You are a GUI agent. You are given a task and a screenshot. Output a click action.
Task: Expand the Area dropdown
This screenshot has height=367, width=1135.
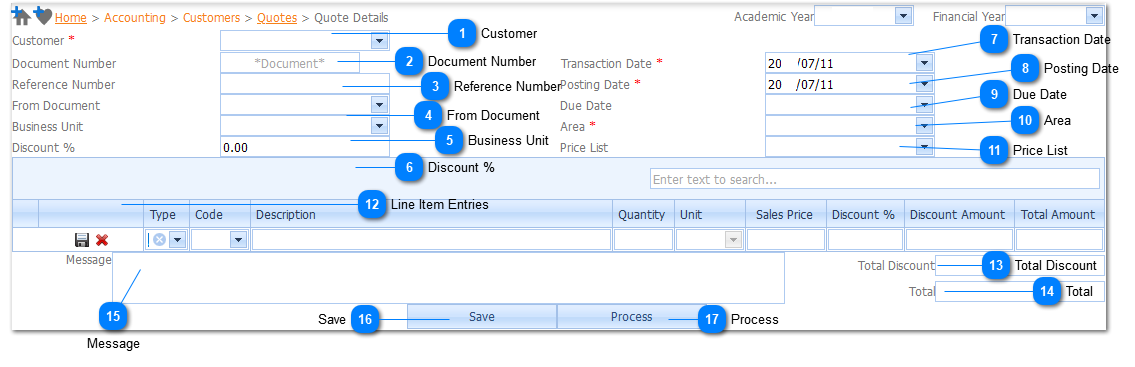(x=924, y=126)
